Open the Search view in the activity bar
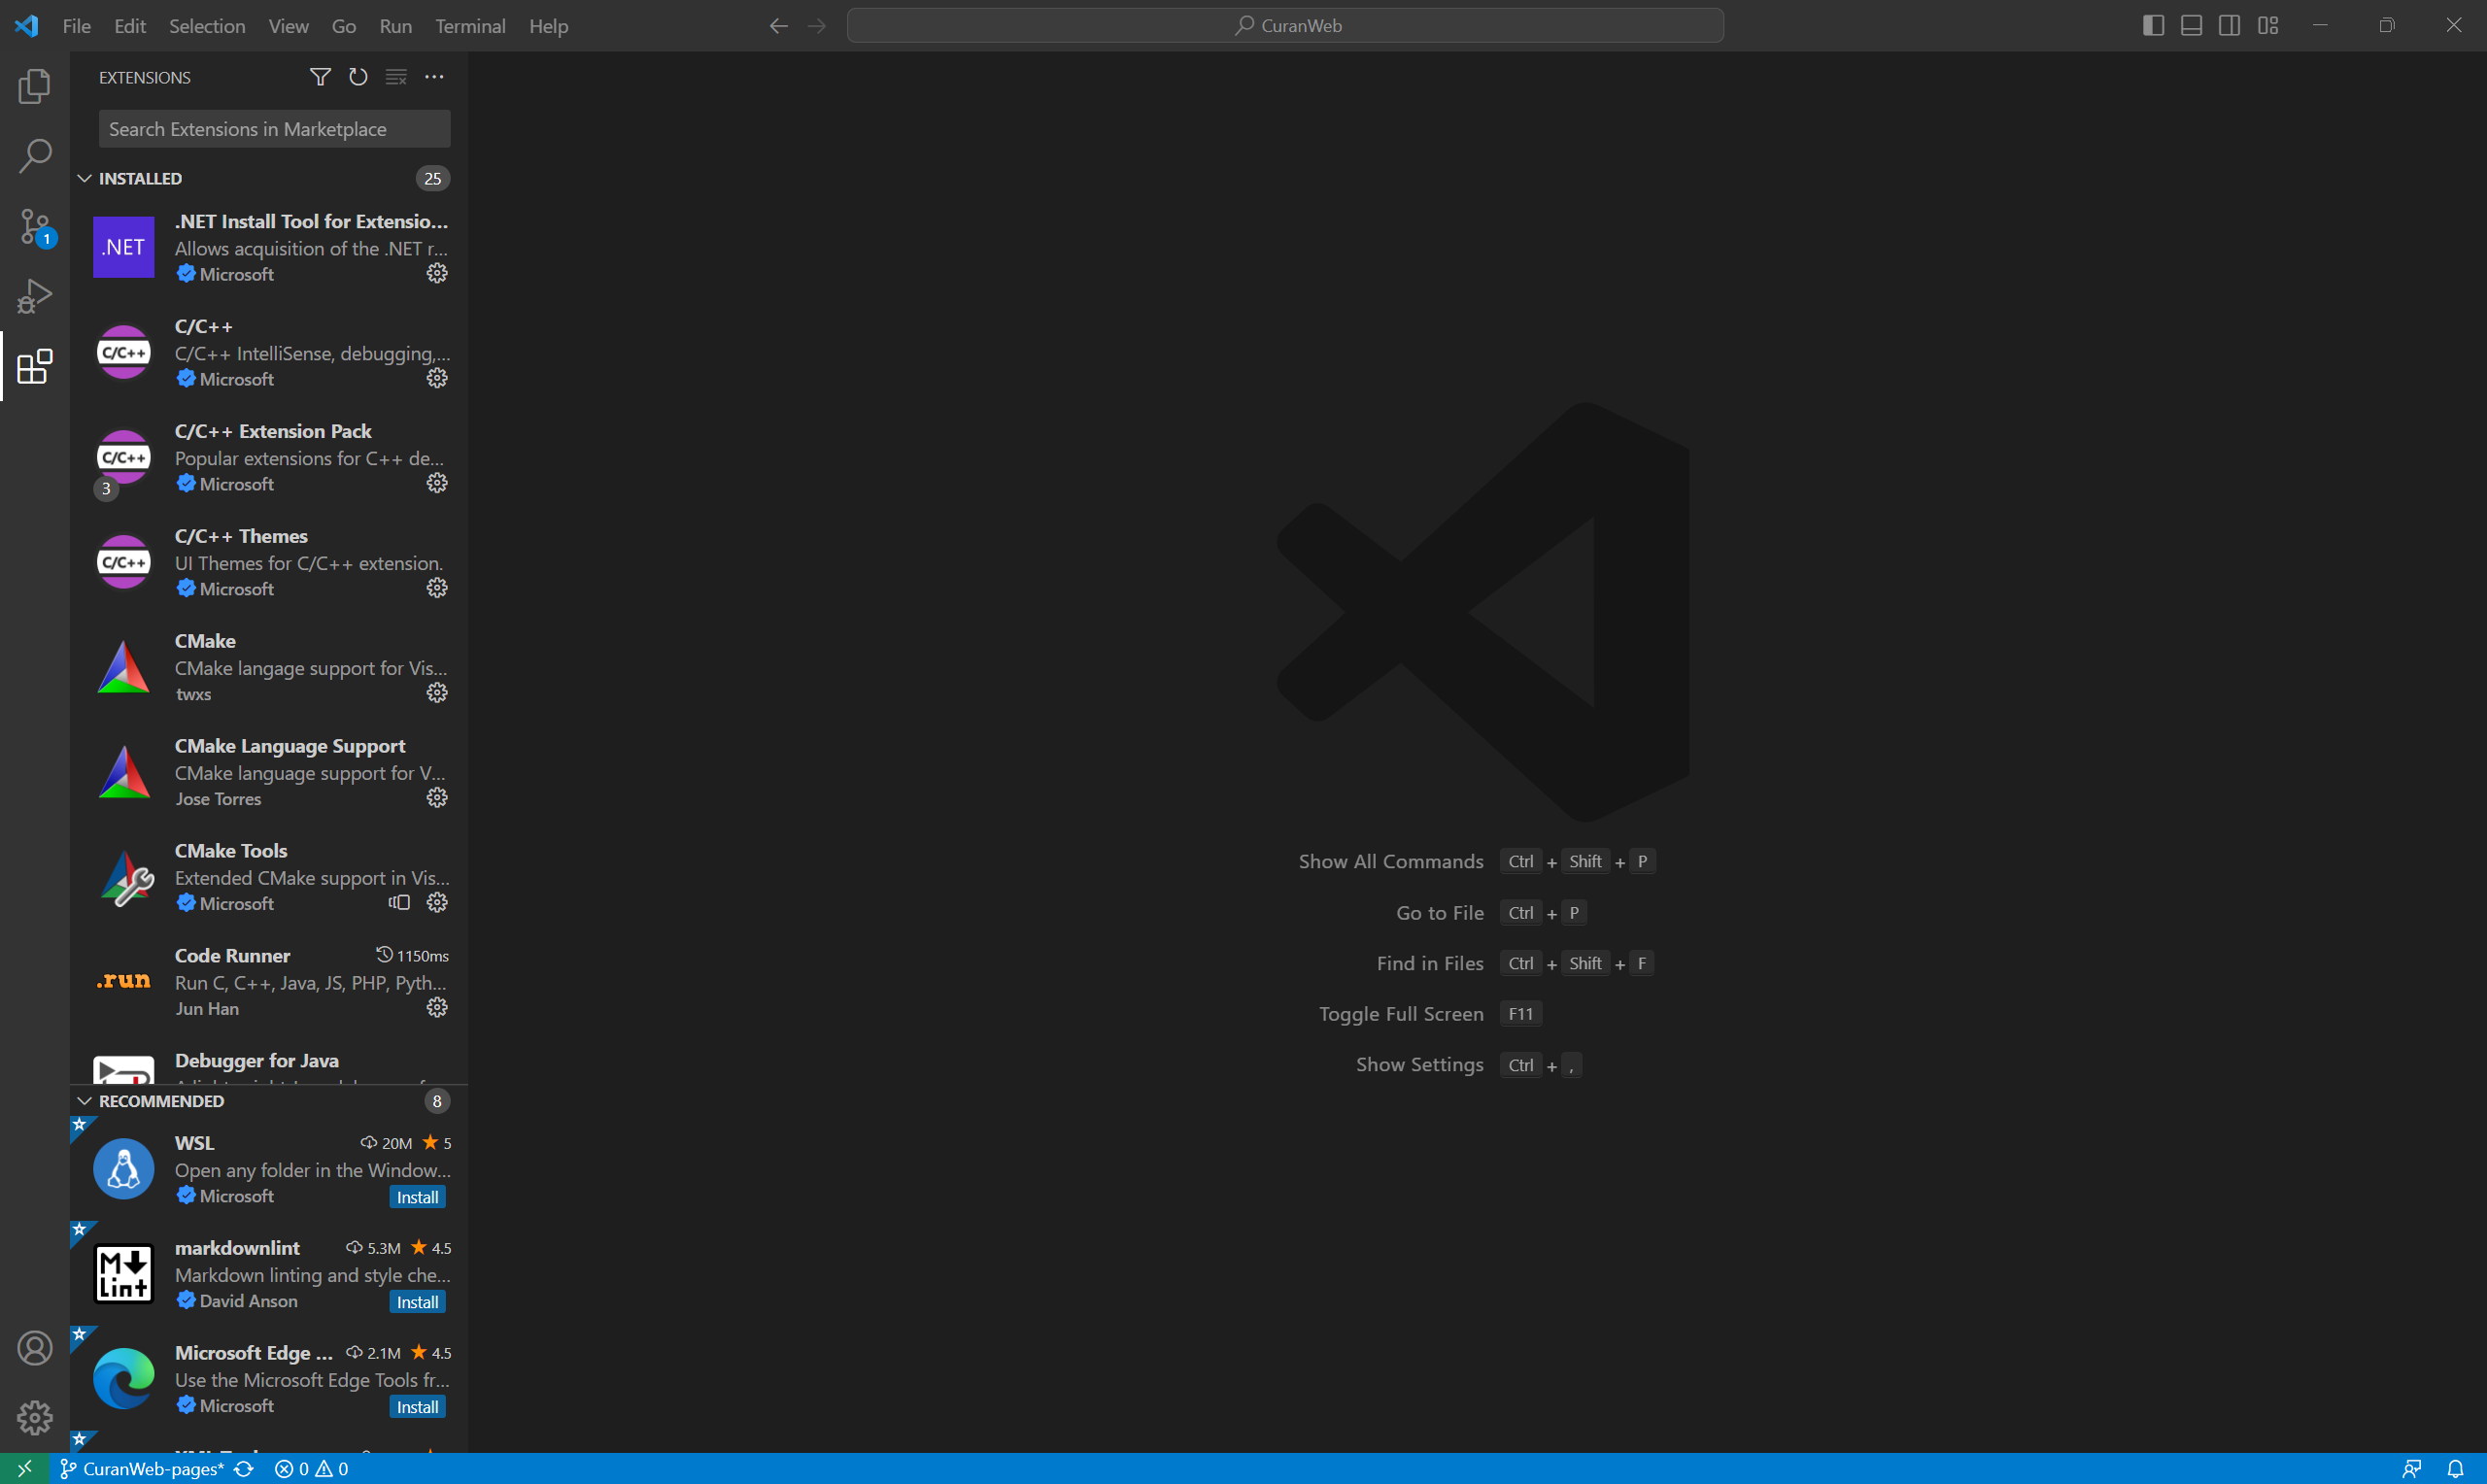 tap(34, 155)
